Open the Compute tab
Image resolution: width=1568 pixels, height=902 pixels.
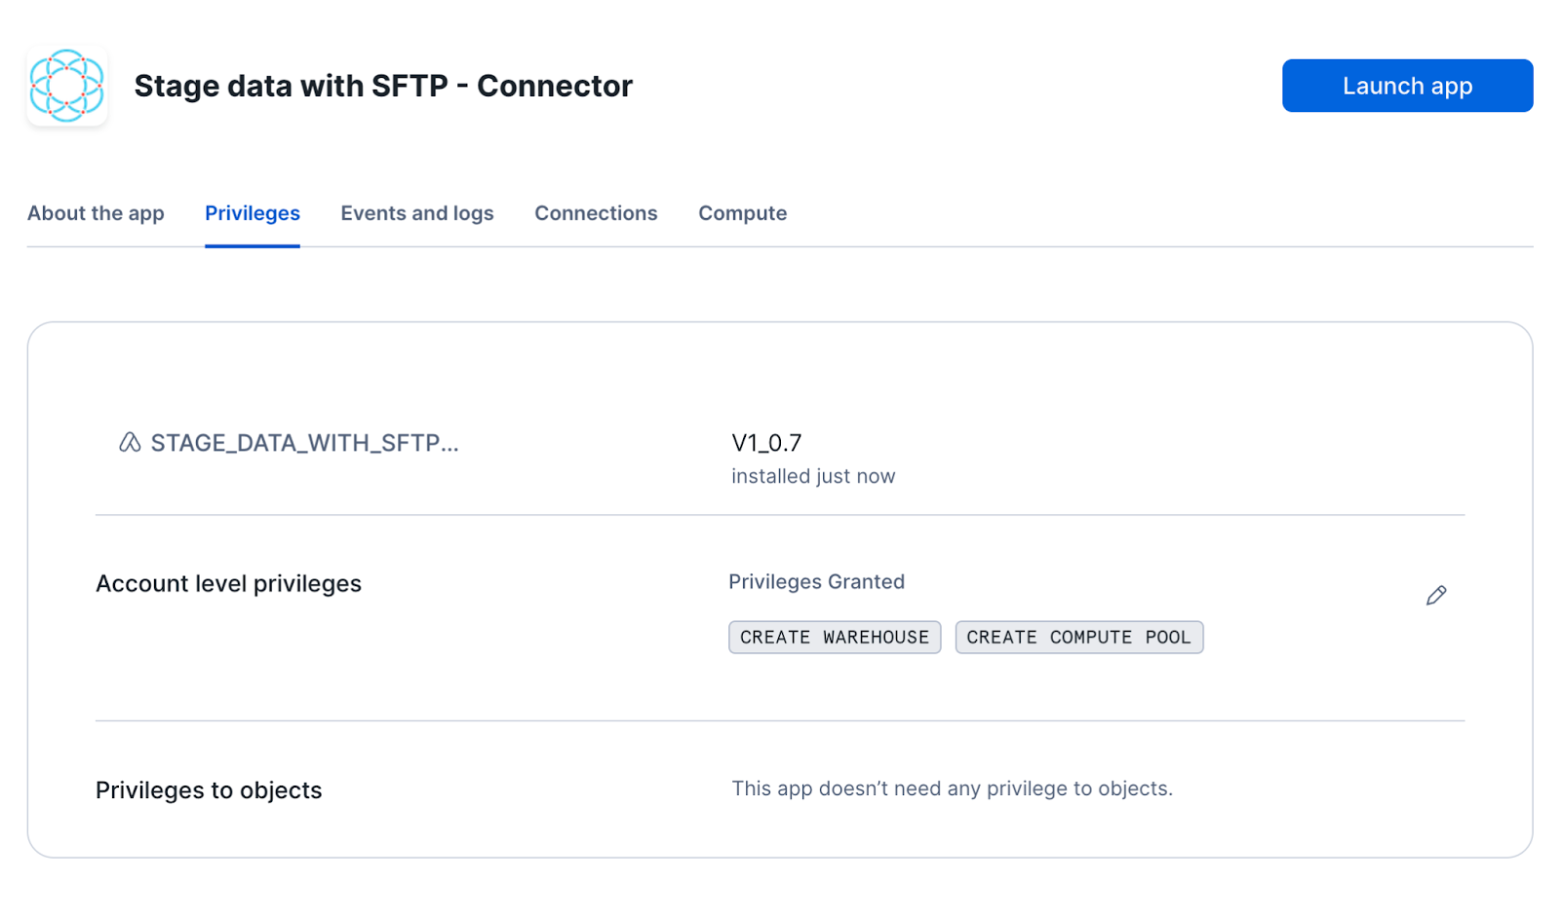pos(742,213)
